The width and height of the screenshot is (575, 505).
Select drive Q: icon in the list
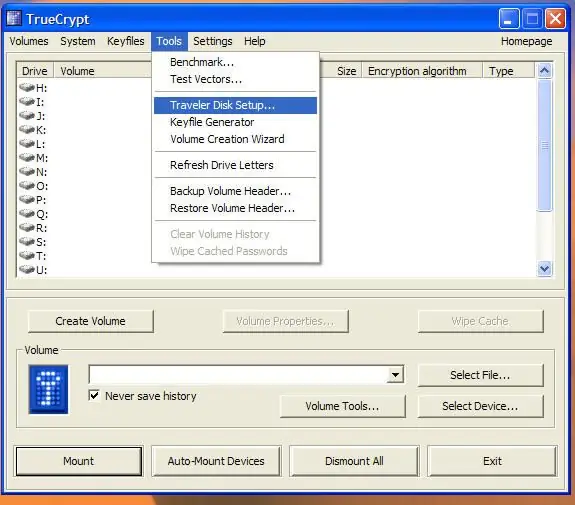click(x=27, y=213)
